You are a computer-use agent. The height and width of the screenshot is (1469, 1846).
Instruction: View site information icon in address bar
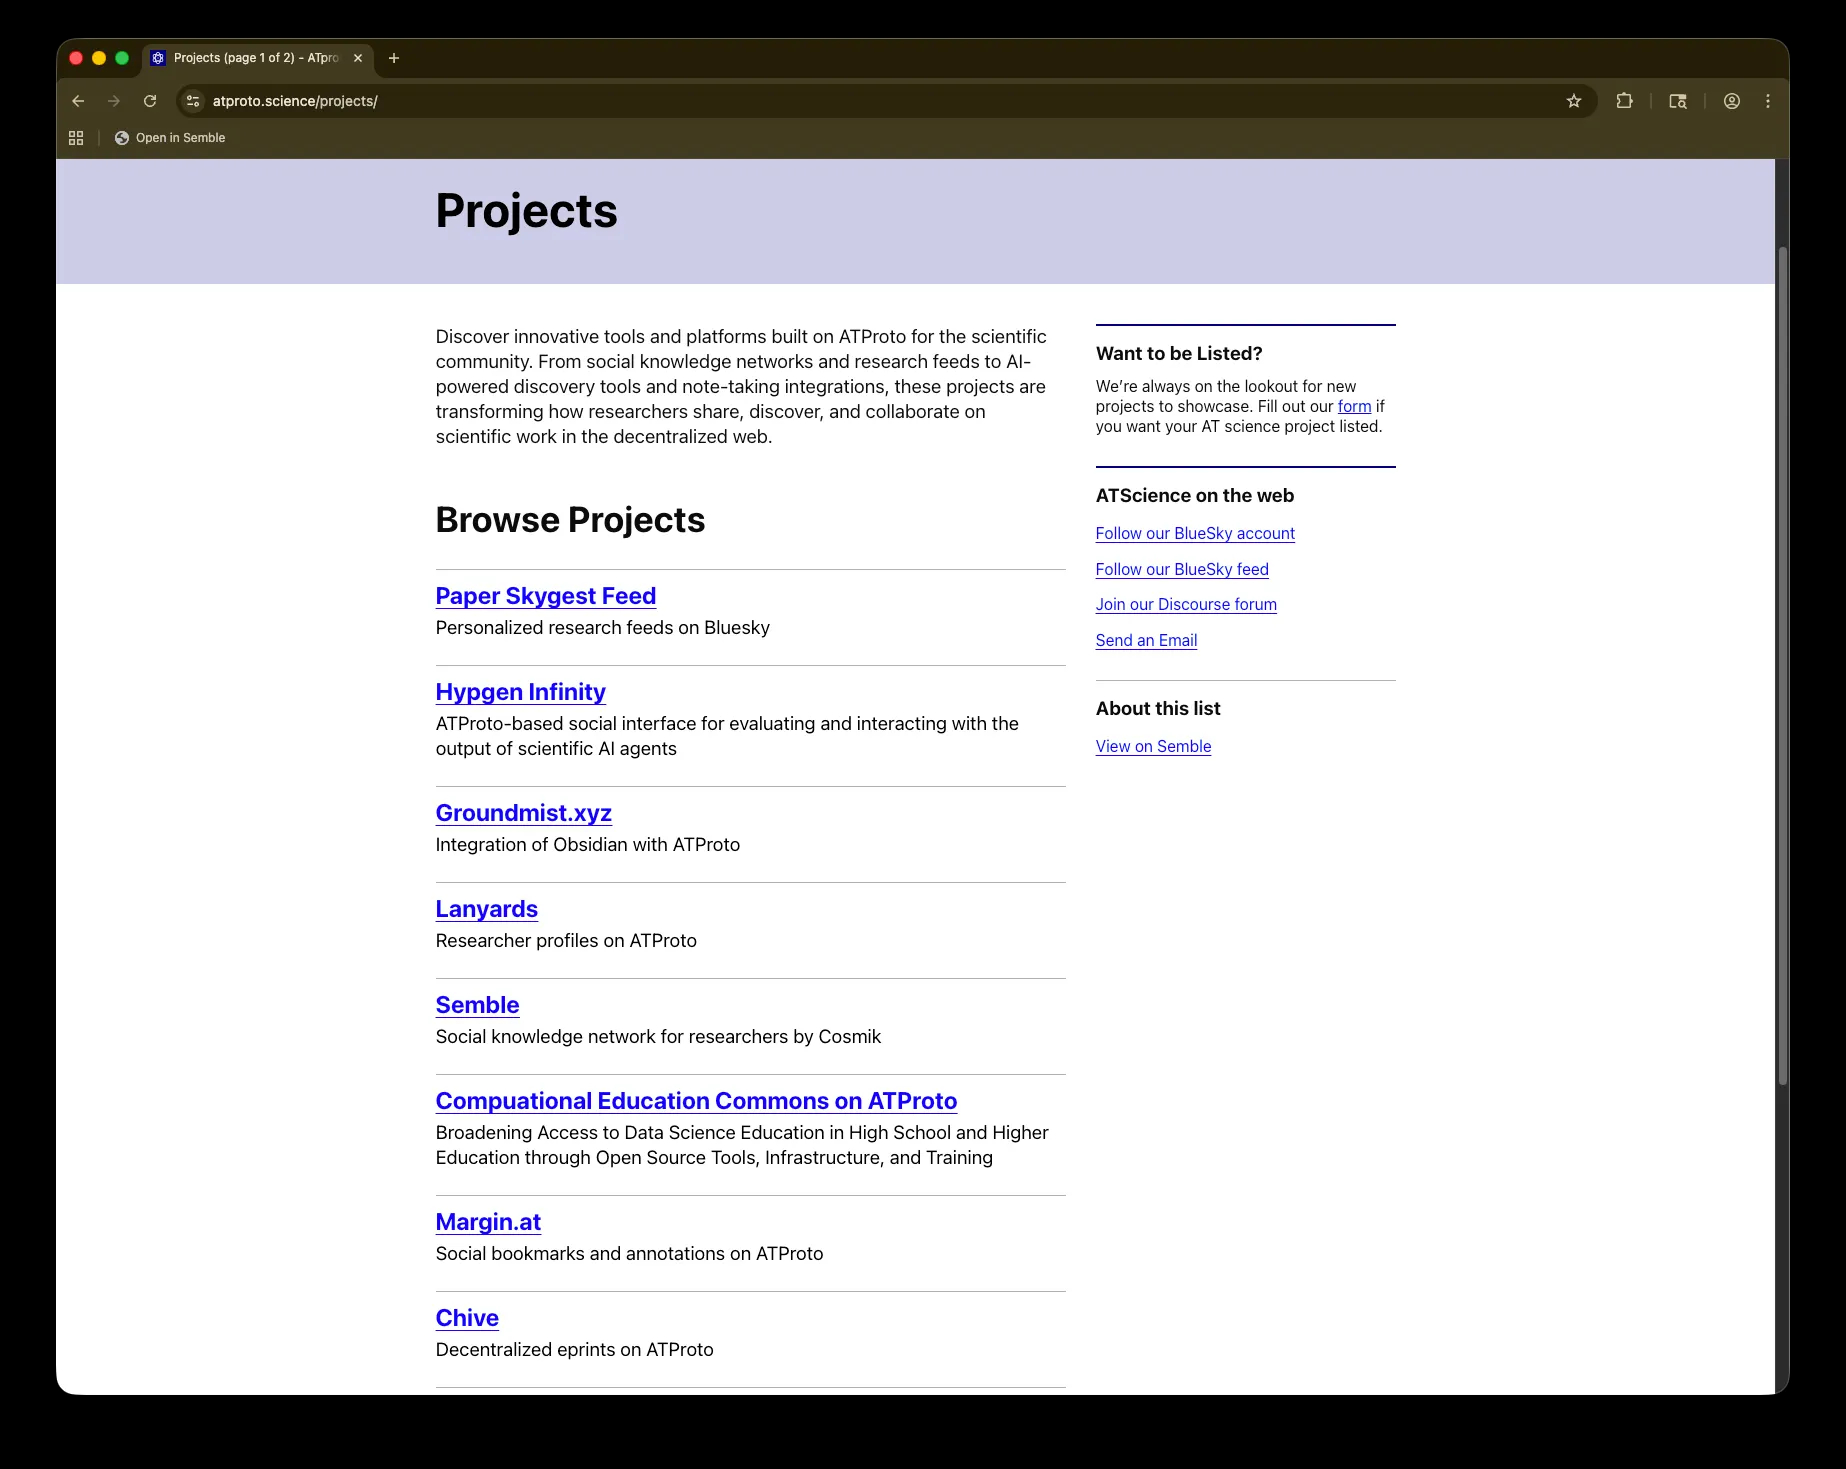194,101
